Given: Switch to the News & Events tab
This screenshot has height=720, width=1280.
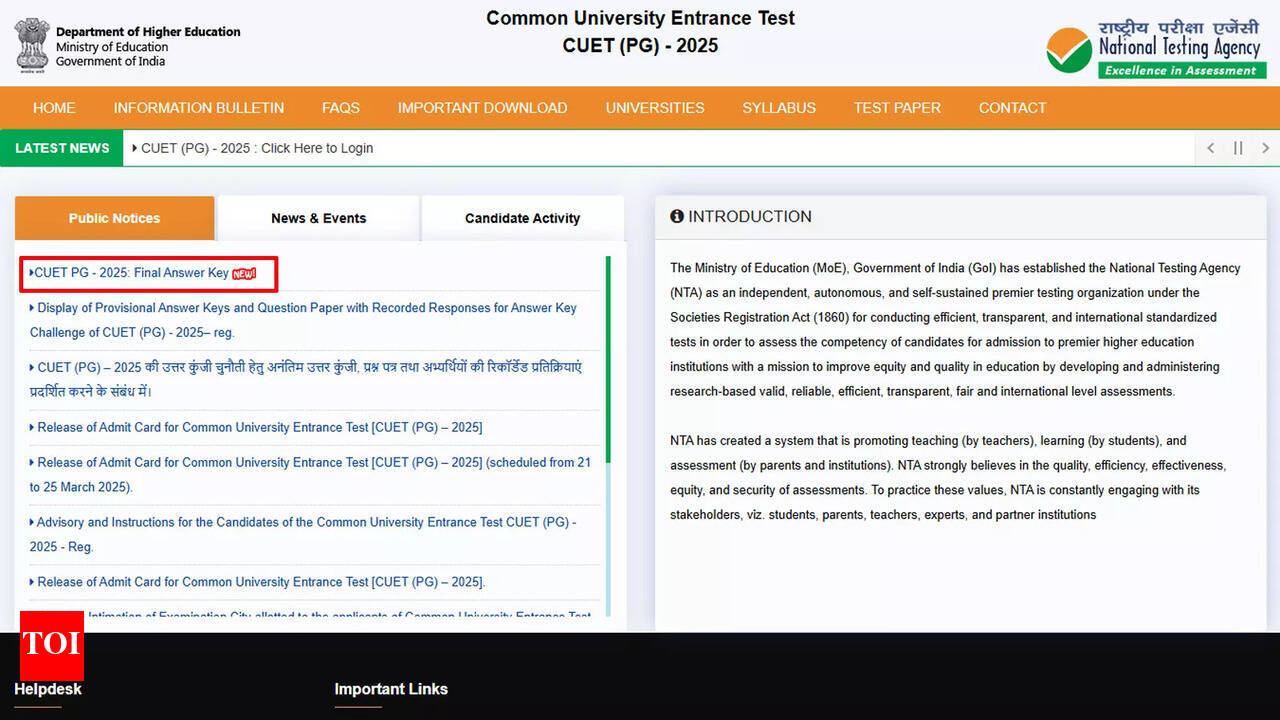Looking at the screenshot, I should point(318,218).
